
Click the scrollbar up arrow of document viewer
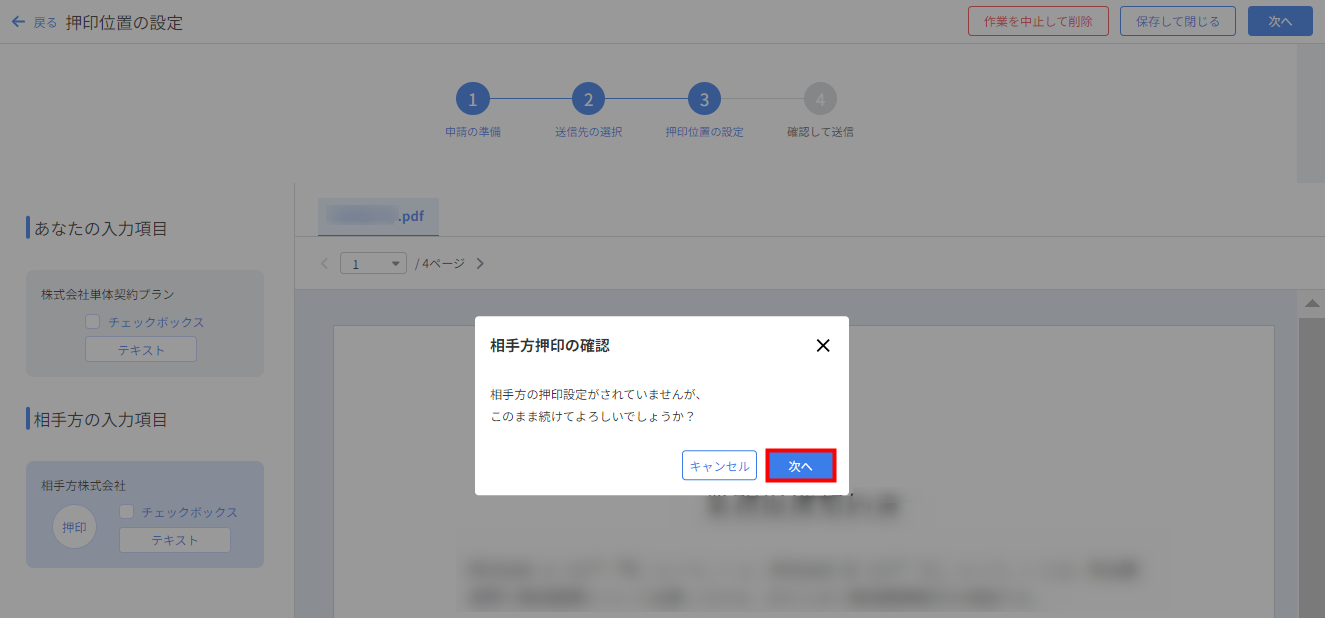(1310, 303)
